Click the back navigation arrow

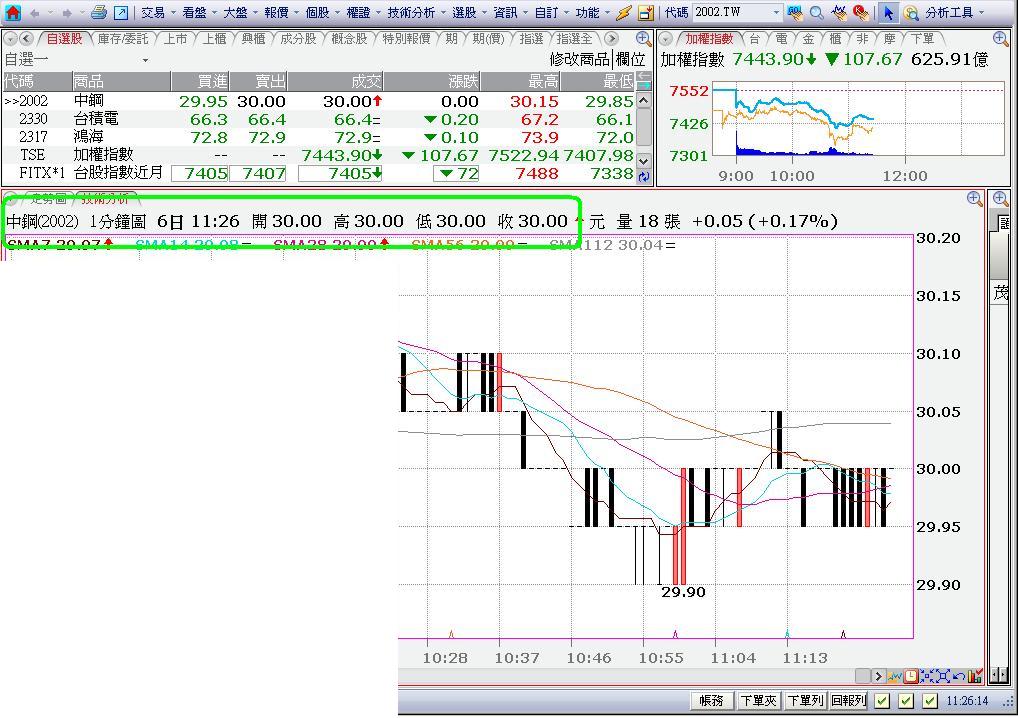coord(35,13)
